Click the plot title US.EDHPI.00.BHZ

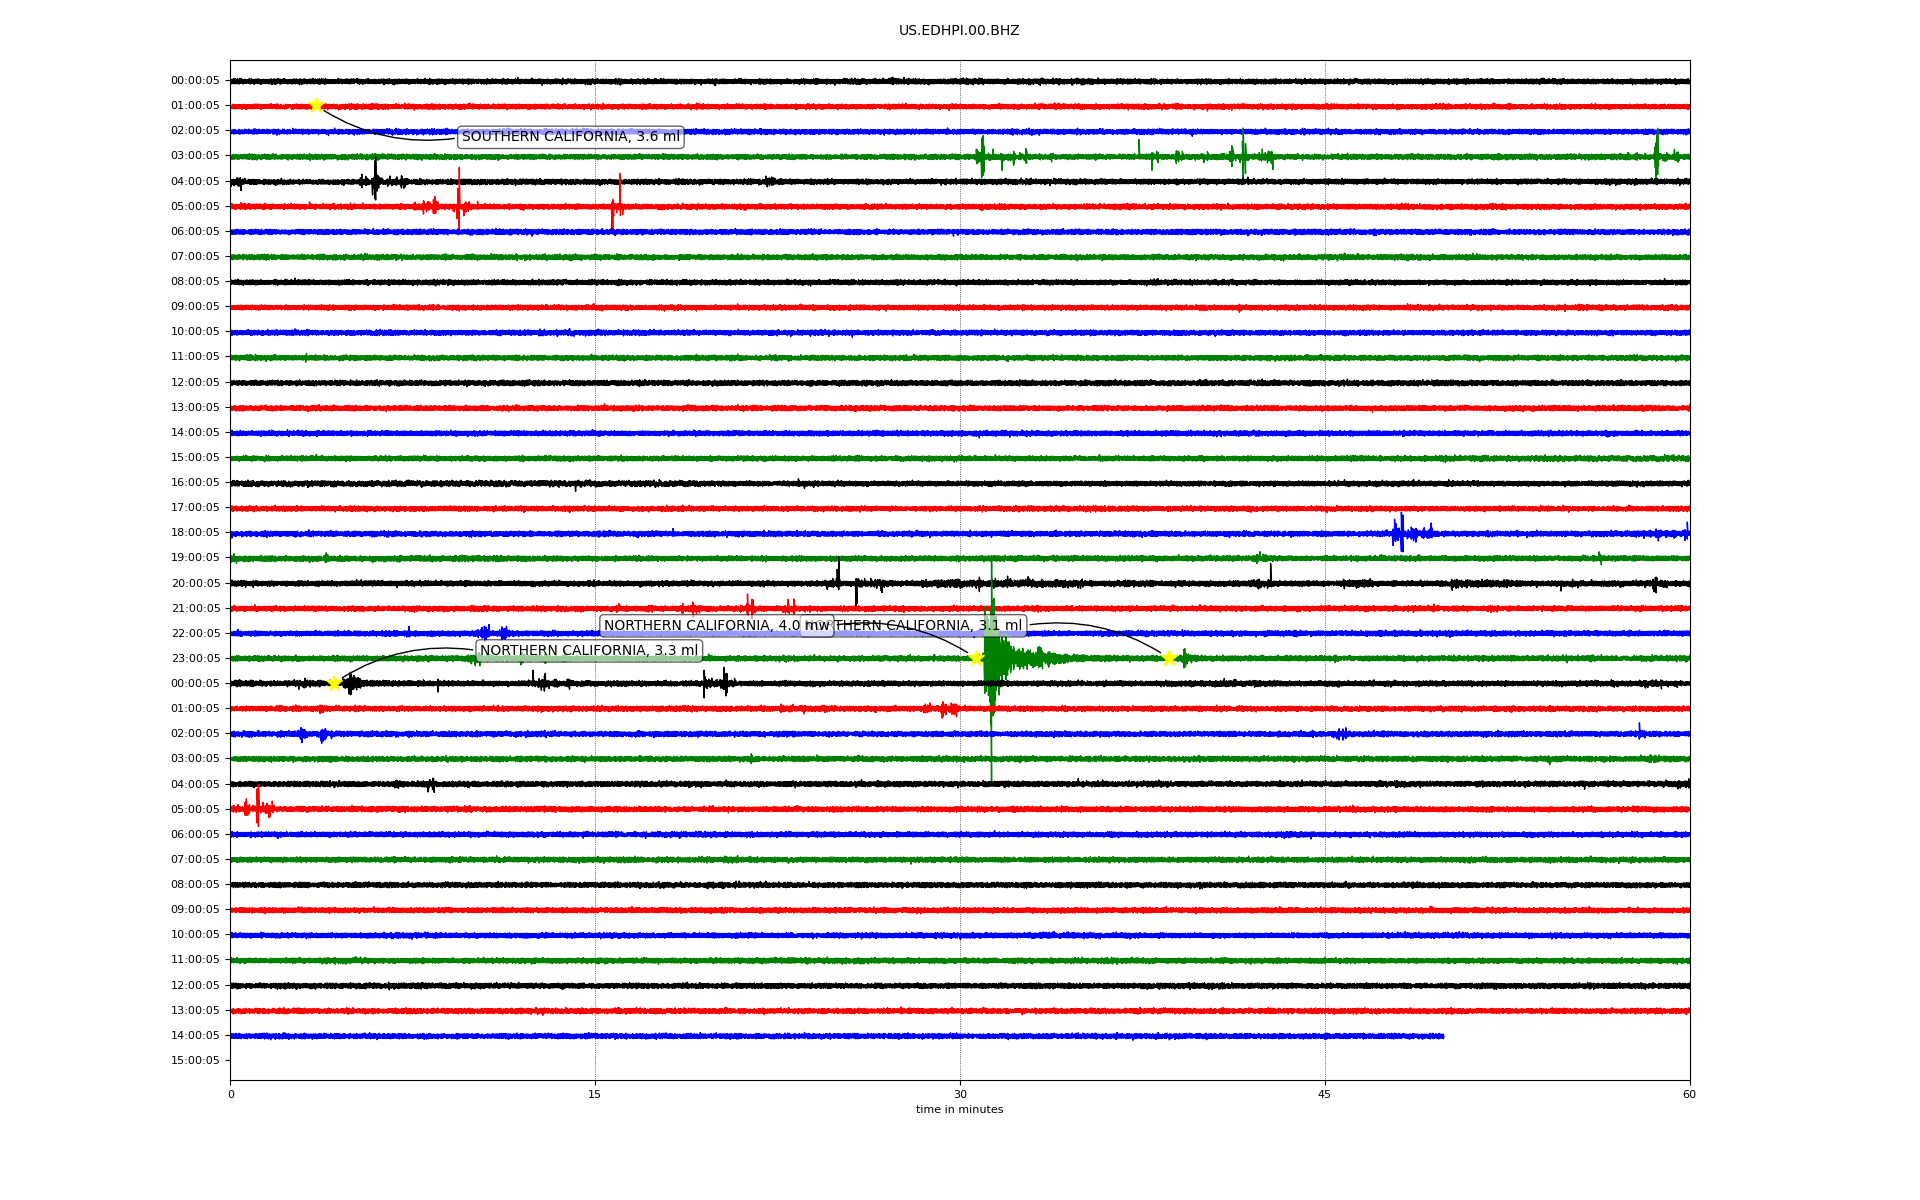pyautogui.click(x=958, y=31)
